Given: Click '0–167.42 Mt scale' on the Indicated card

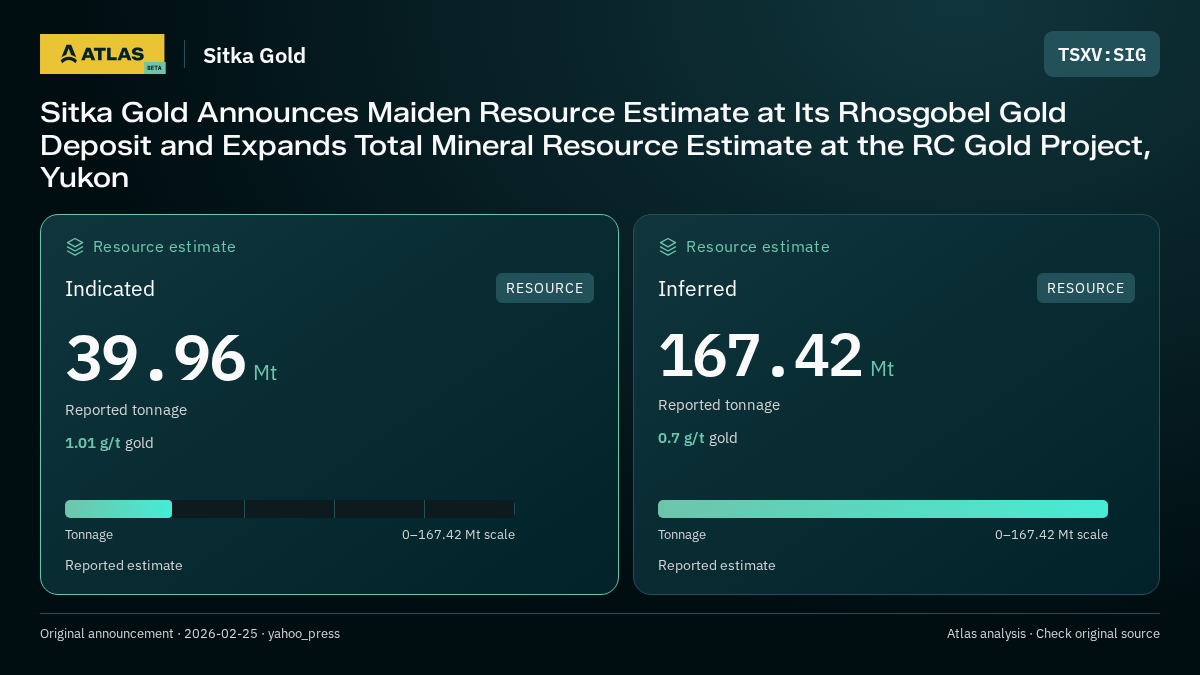Looking at the screenshot, I should pyautogui.click(x=458, y=535).
